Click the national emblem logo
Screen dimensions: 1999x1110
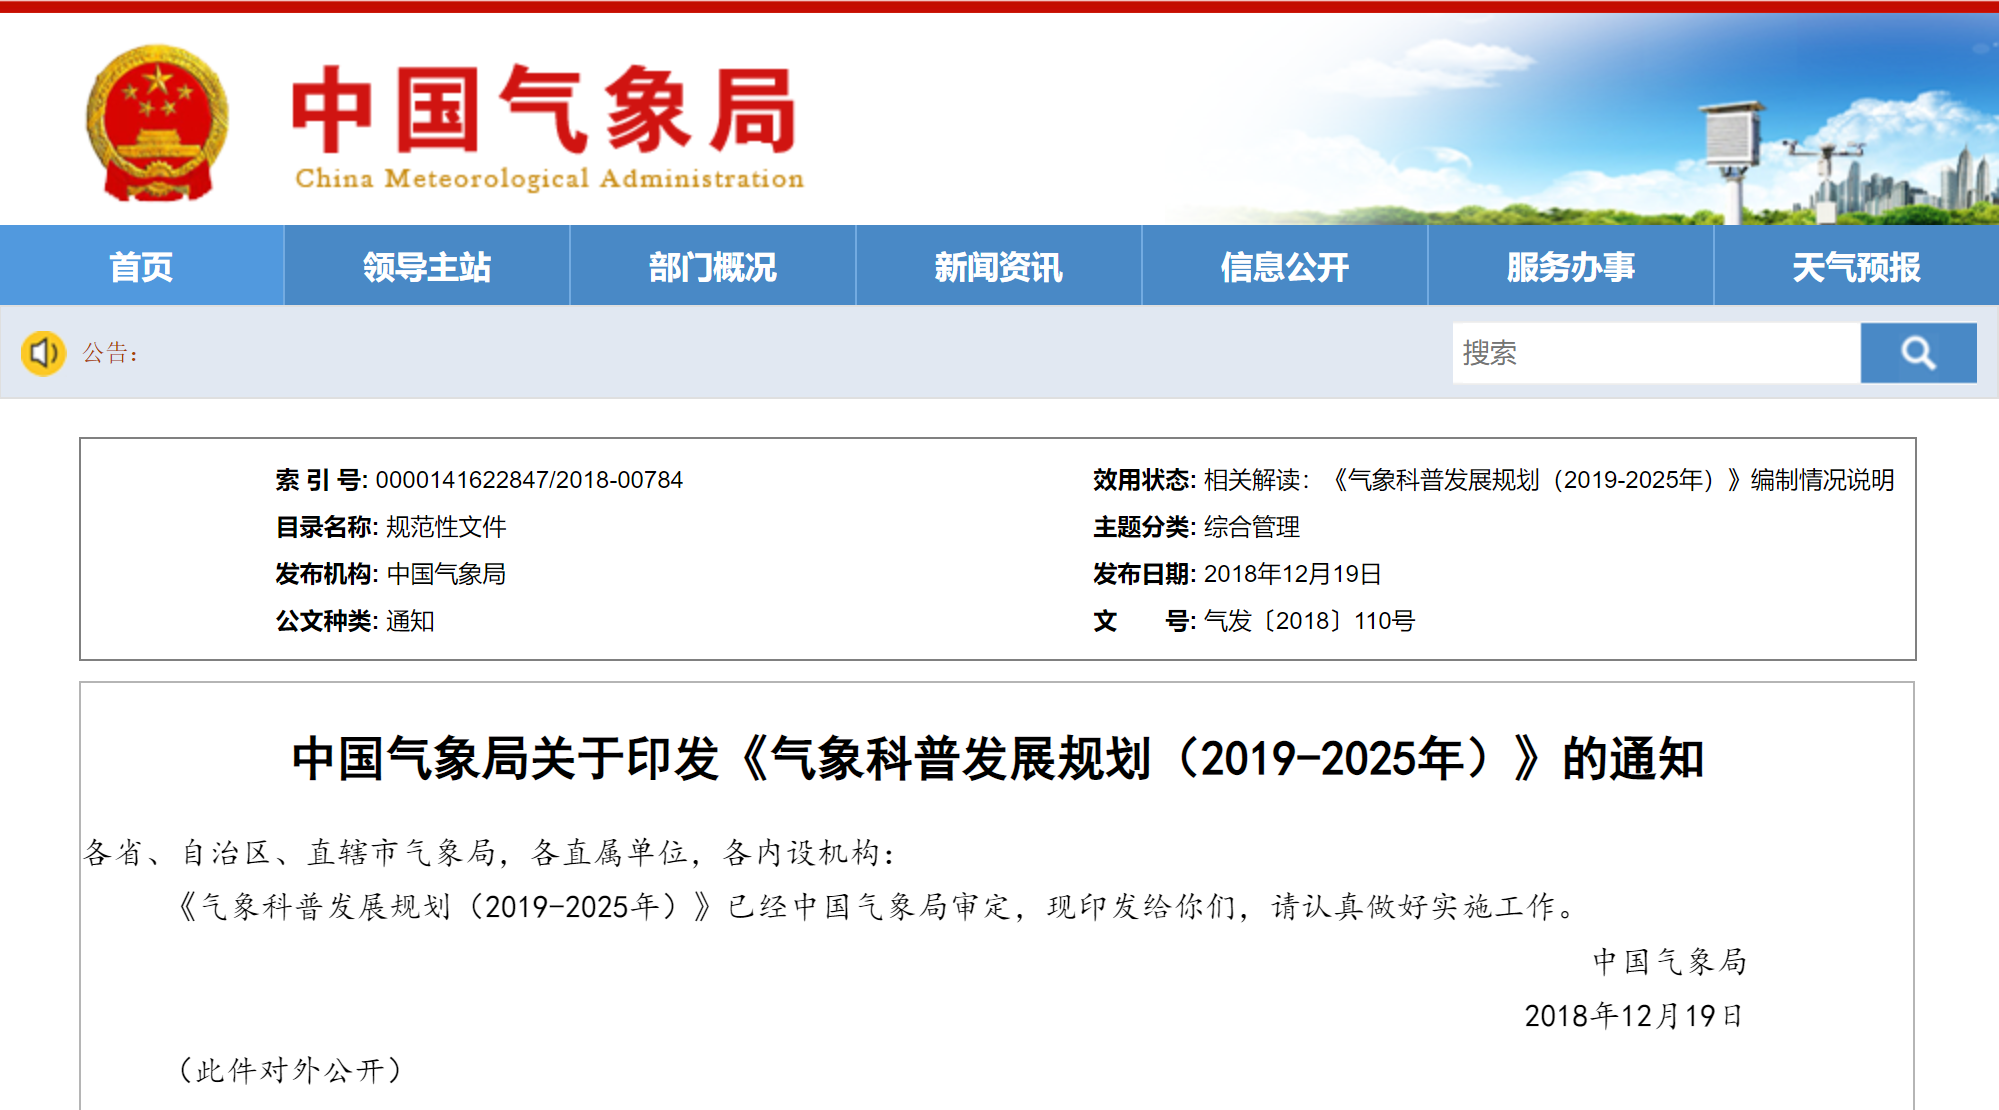coord(157,122)
